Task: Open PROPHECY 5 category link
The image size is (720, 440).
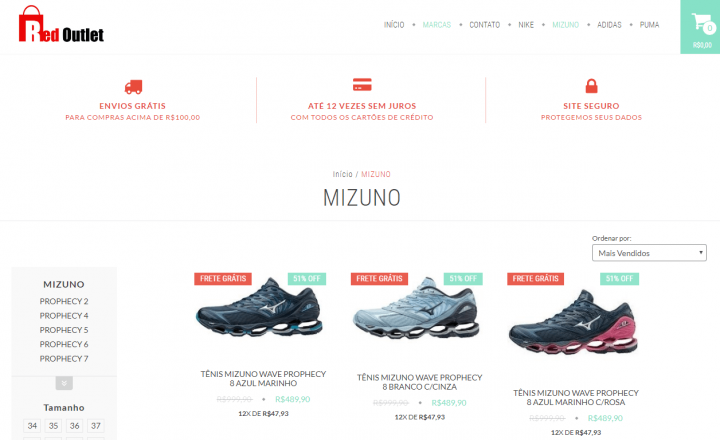Action: pos(64,330)
